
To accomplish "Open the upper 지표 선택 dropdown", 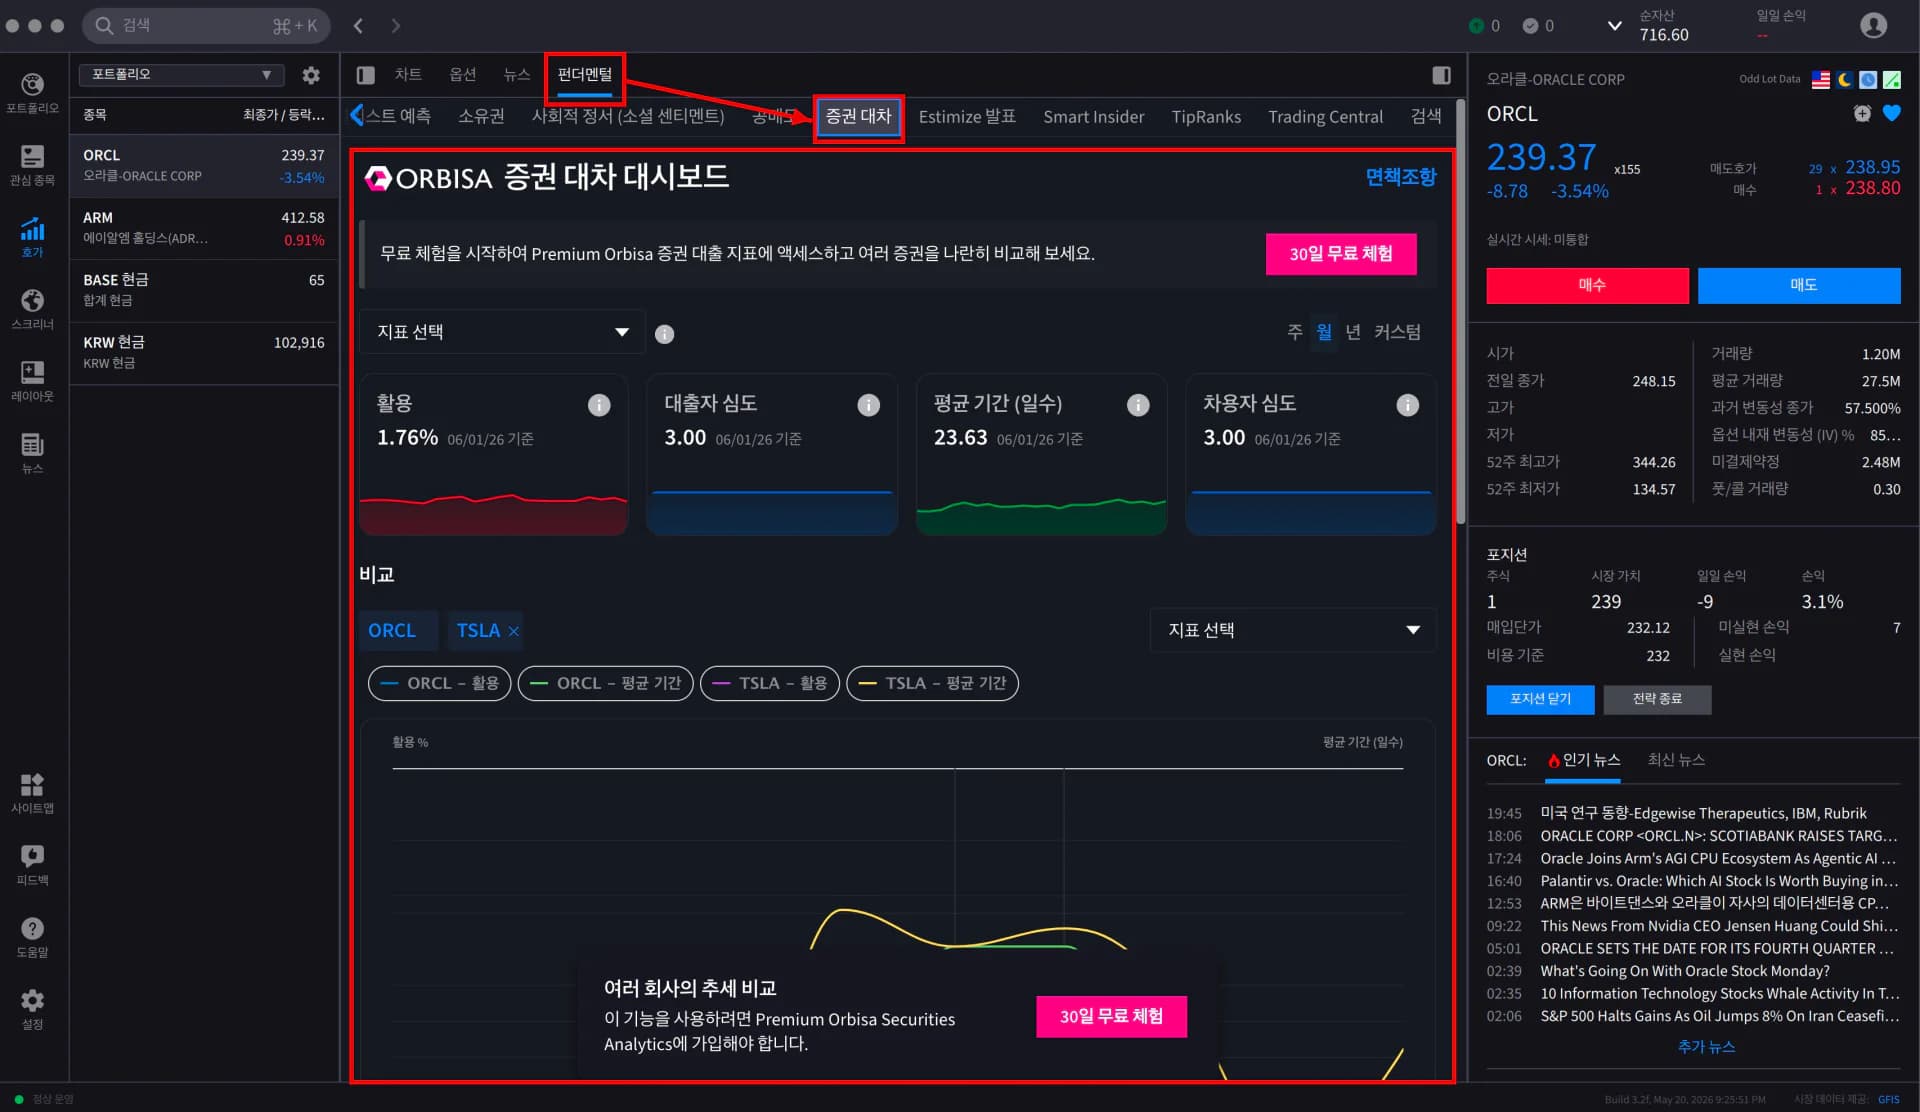I will tap(502, 332).
